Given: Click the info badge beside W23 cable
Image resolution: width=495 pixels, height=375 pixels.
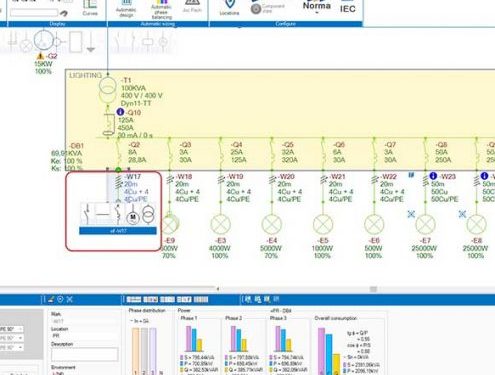Looking at the screenshot, I should click(x=433, y=176).
